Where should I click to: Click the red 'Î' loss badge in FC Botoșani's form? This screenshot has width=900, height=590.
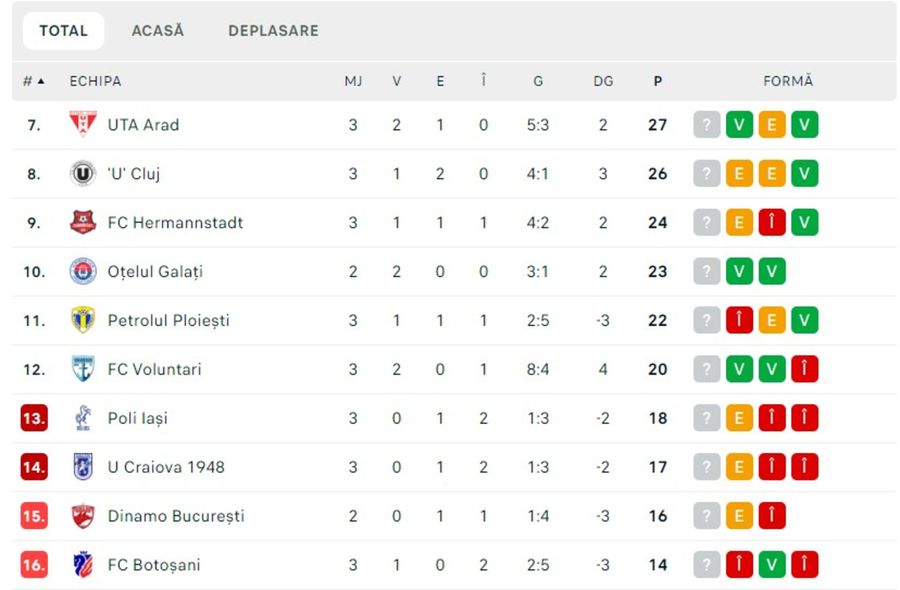pyautogui.click(x=739, y=564)
